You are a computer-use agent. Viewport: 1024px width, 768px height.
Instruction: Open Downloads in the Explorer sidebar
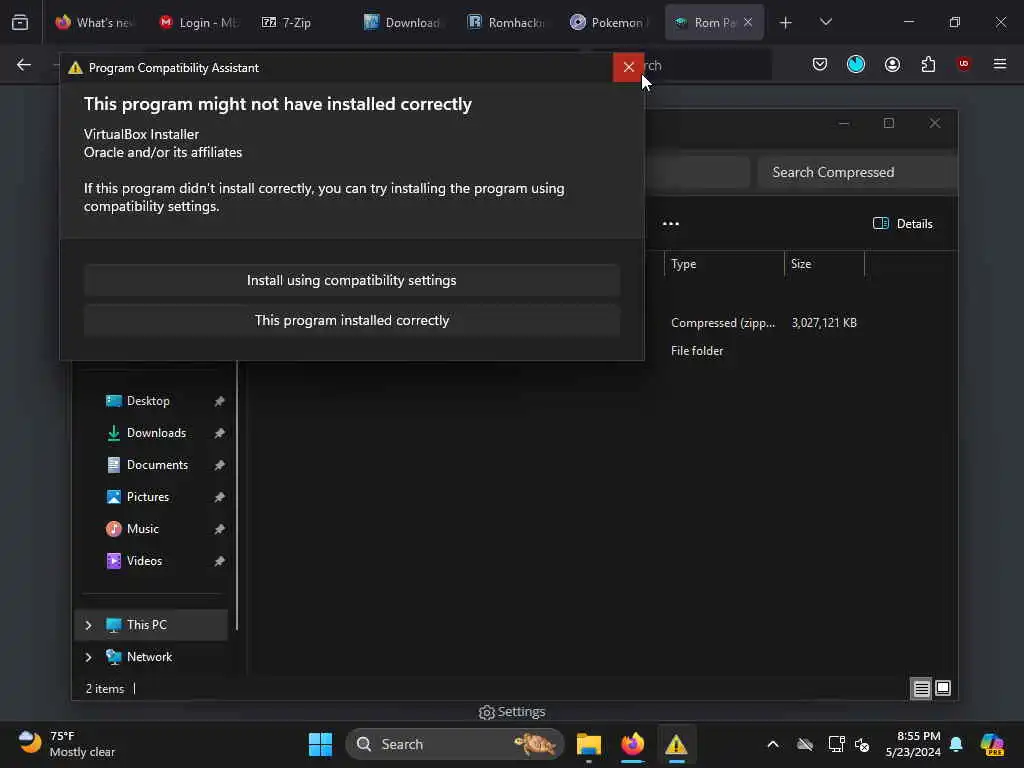pyautogui.click(x=156, y=433)
